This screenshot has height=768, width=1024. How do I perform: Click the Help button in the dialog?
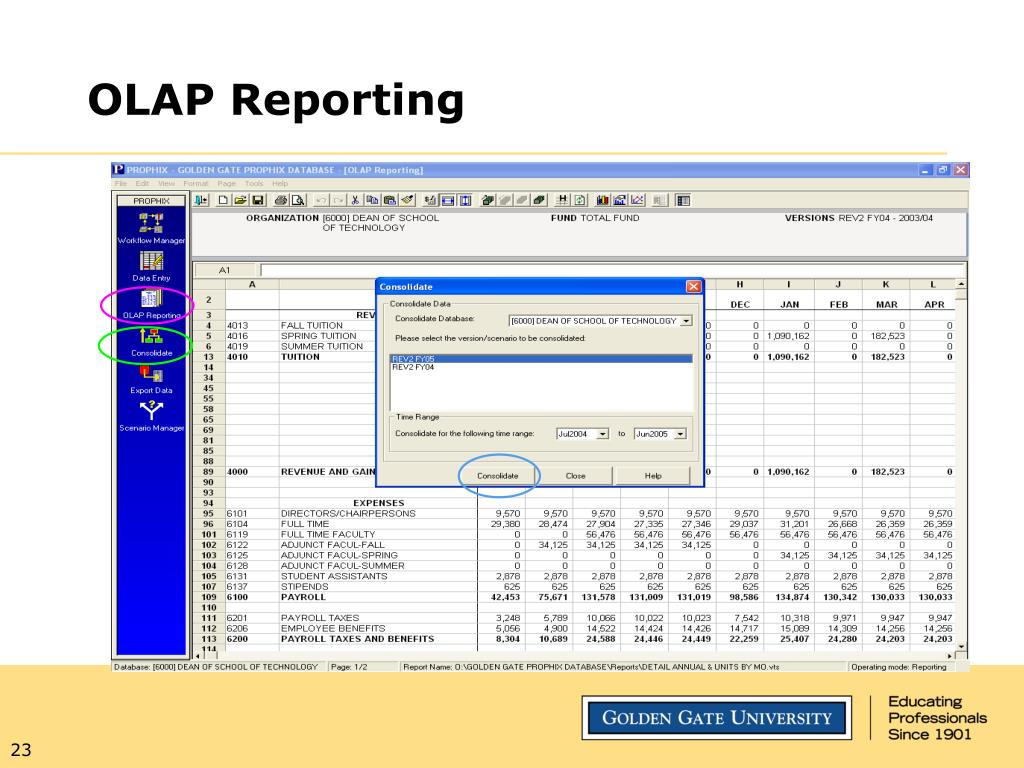pos(652,475)
